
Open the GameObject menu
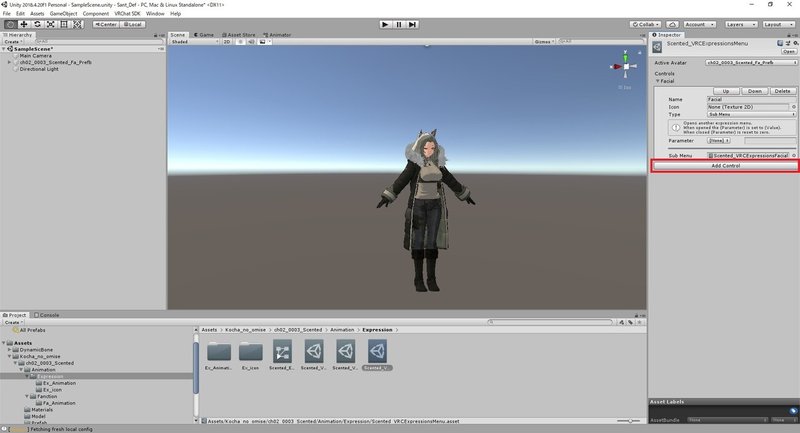click(x=63, y=14)
